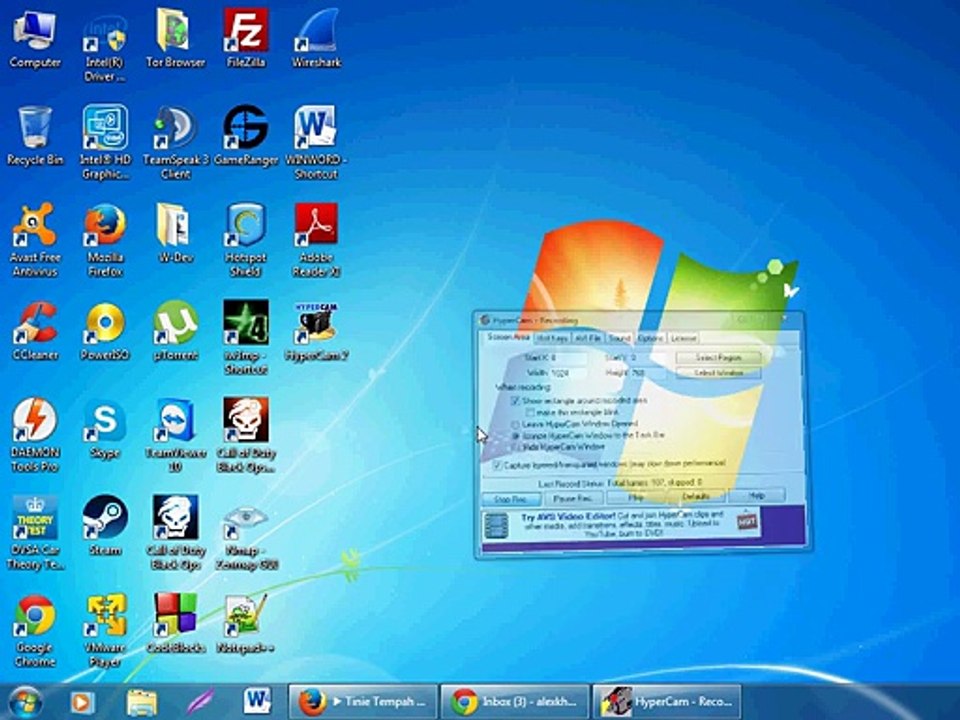Select the Mozilla Firefox desktop icon
Viewport: 960px width, 720px height.
[105, 240]
